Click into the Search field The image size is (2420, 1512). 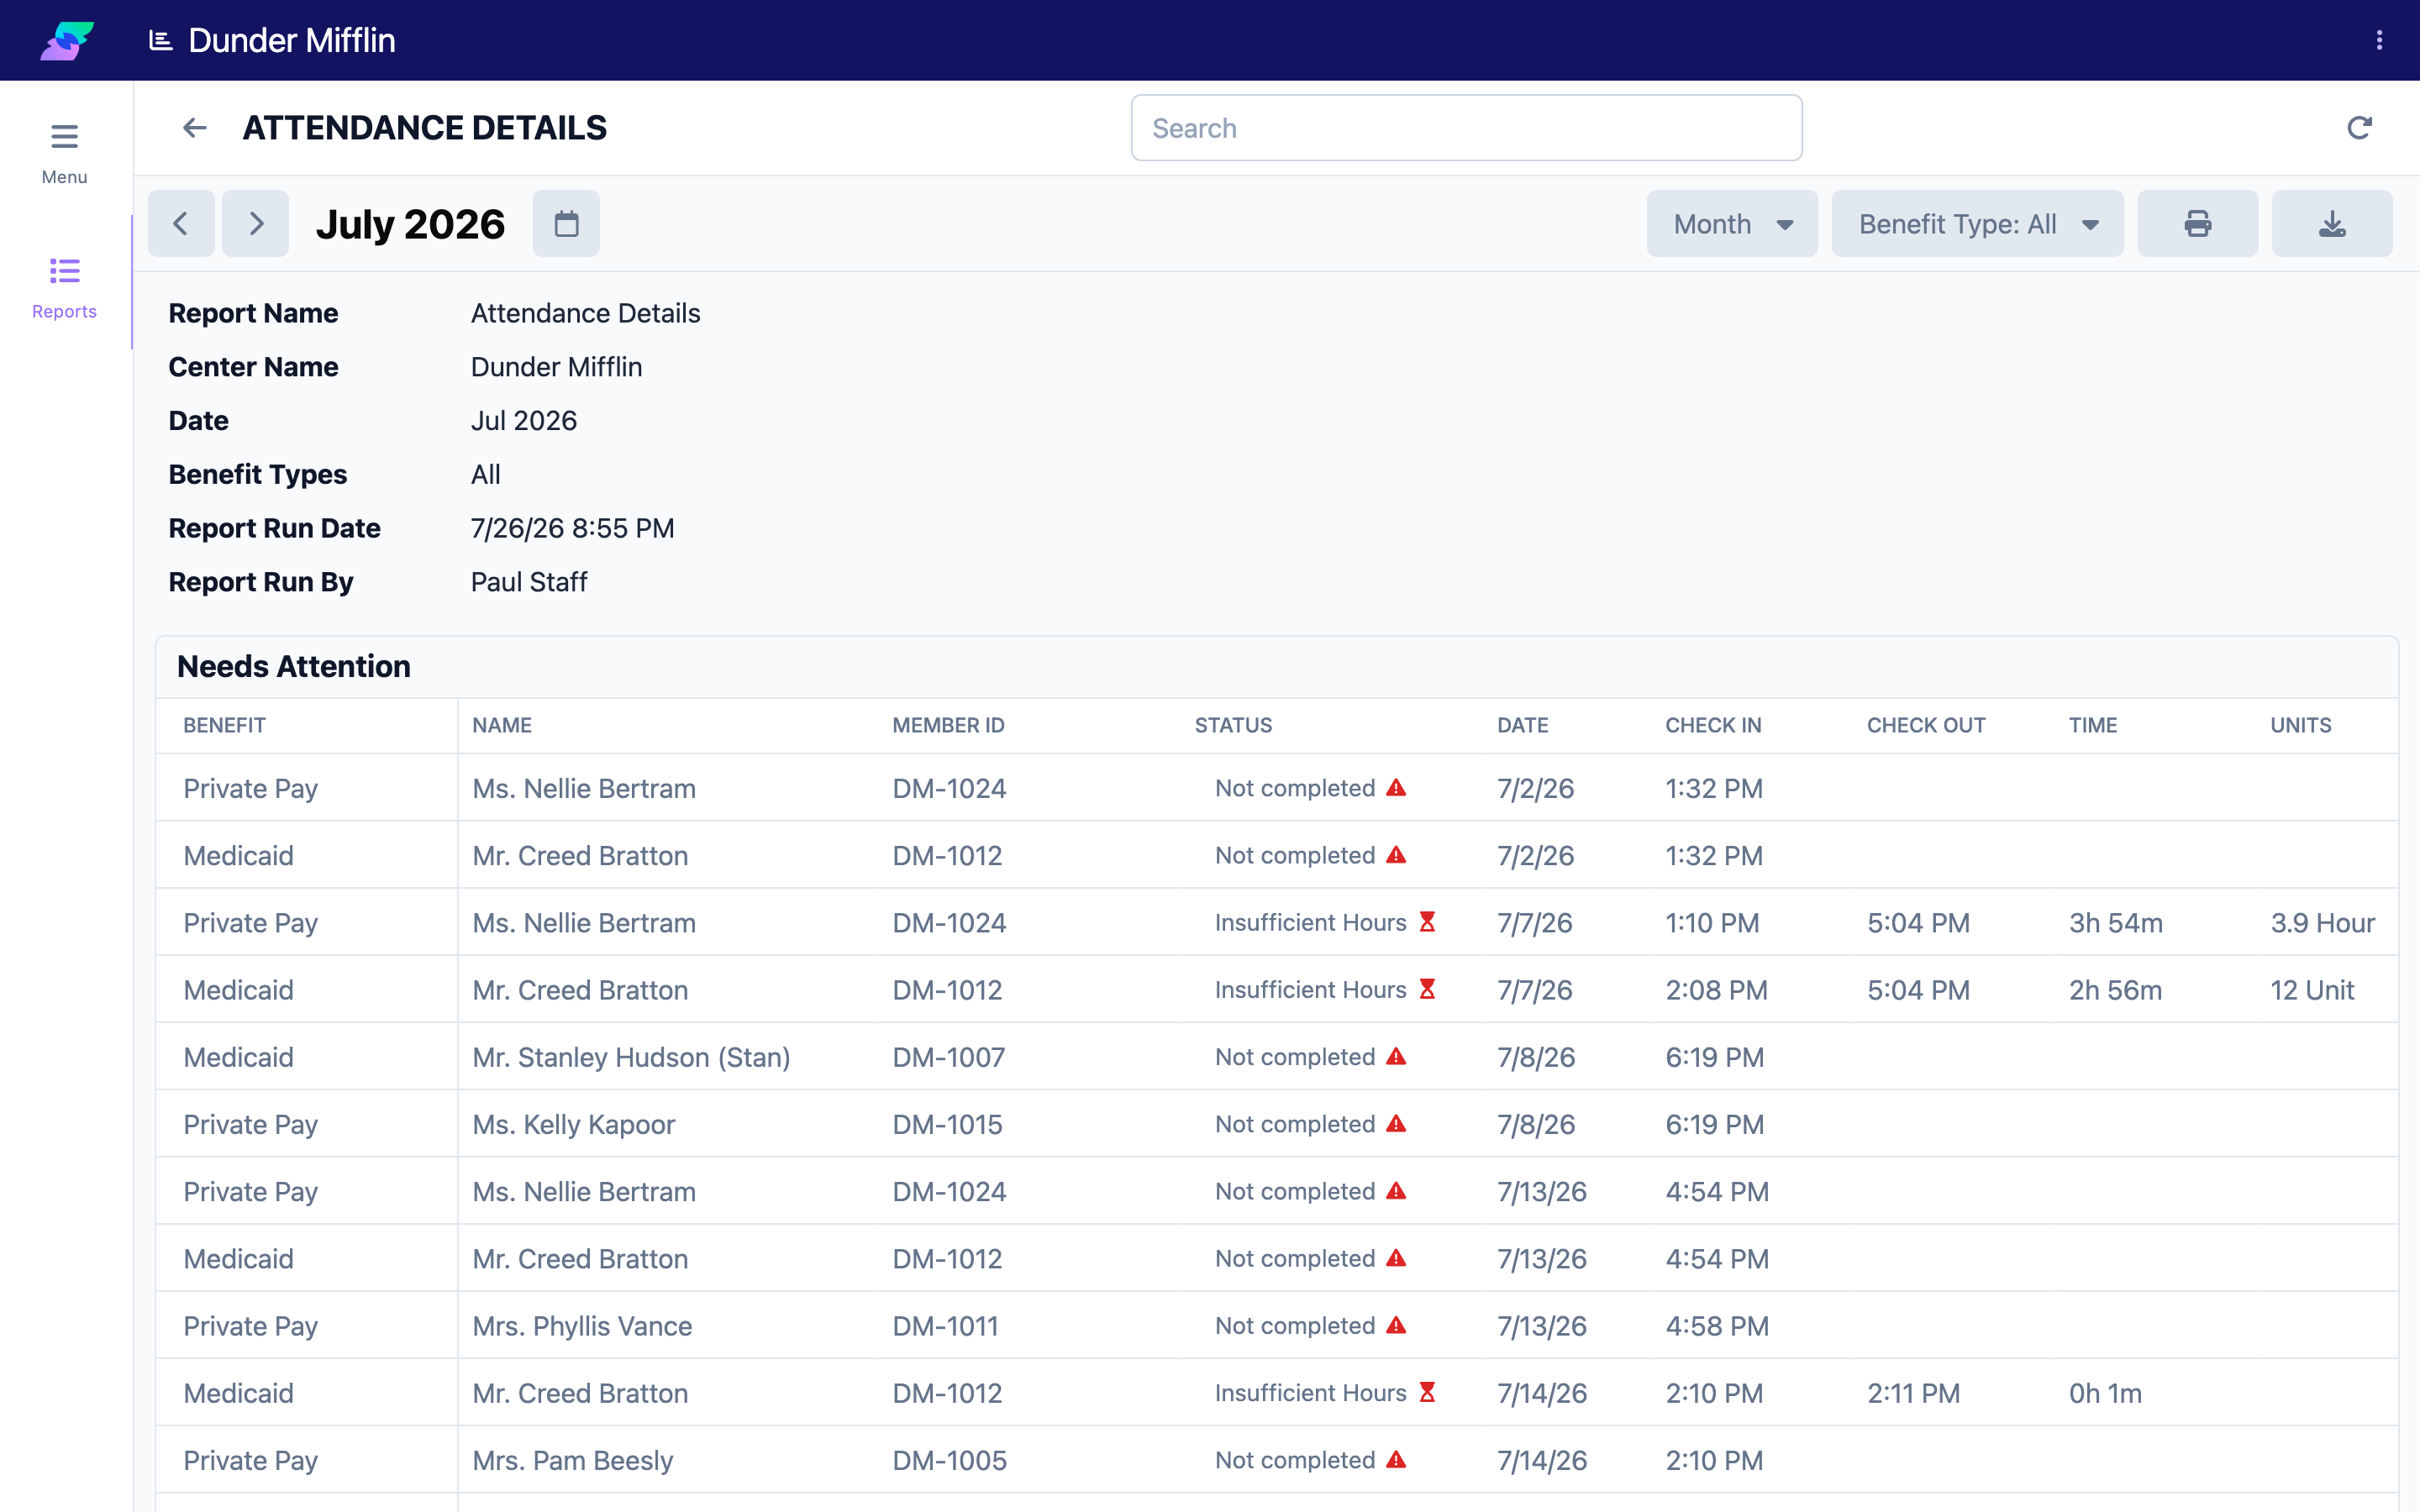click(x=1466, y=128)
